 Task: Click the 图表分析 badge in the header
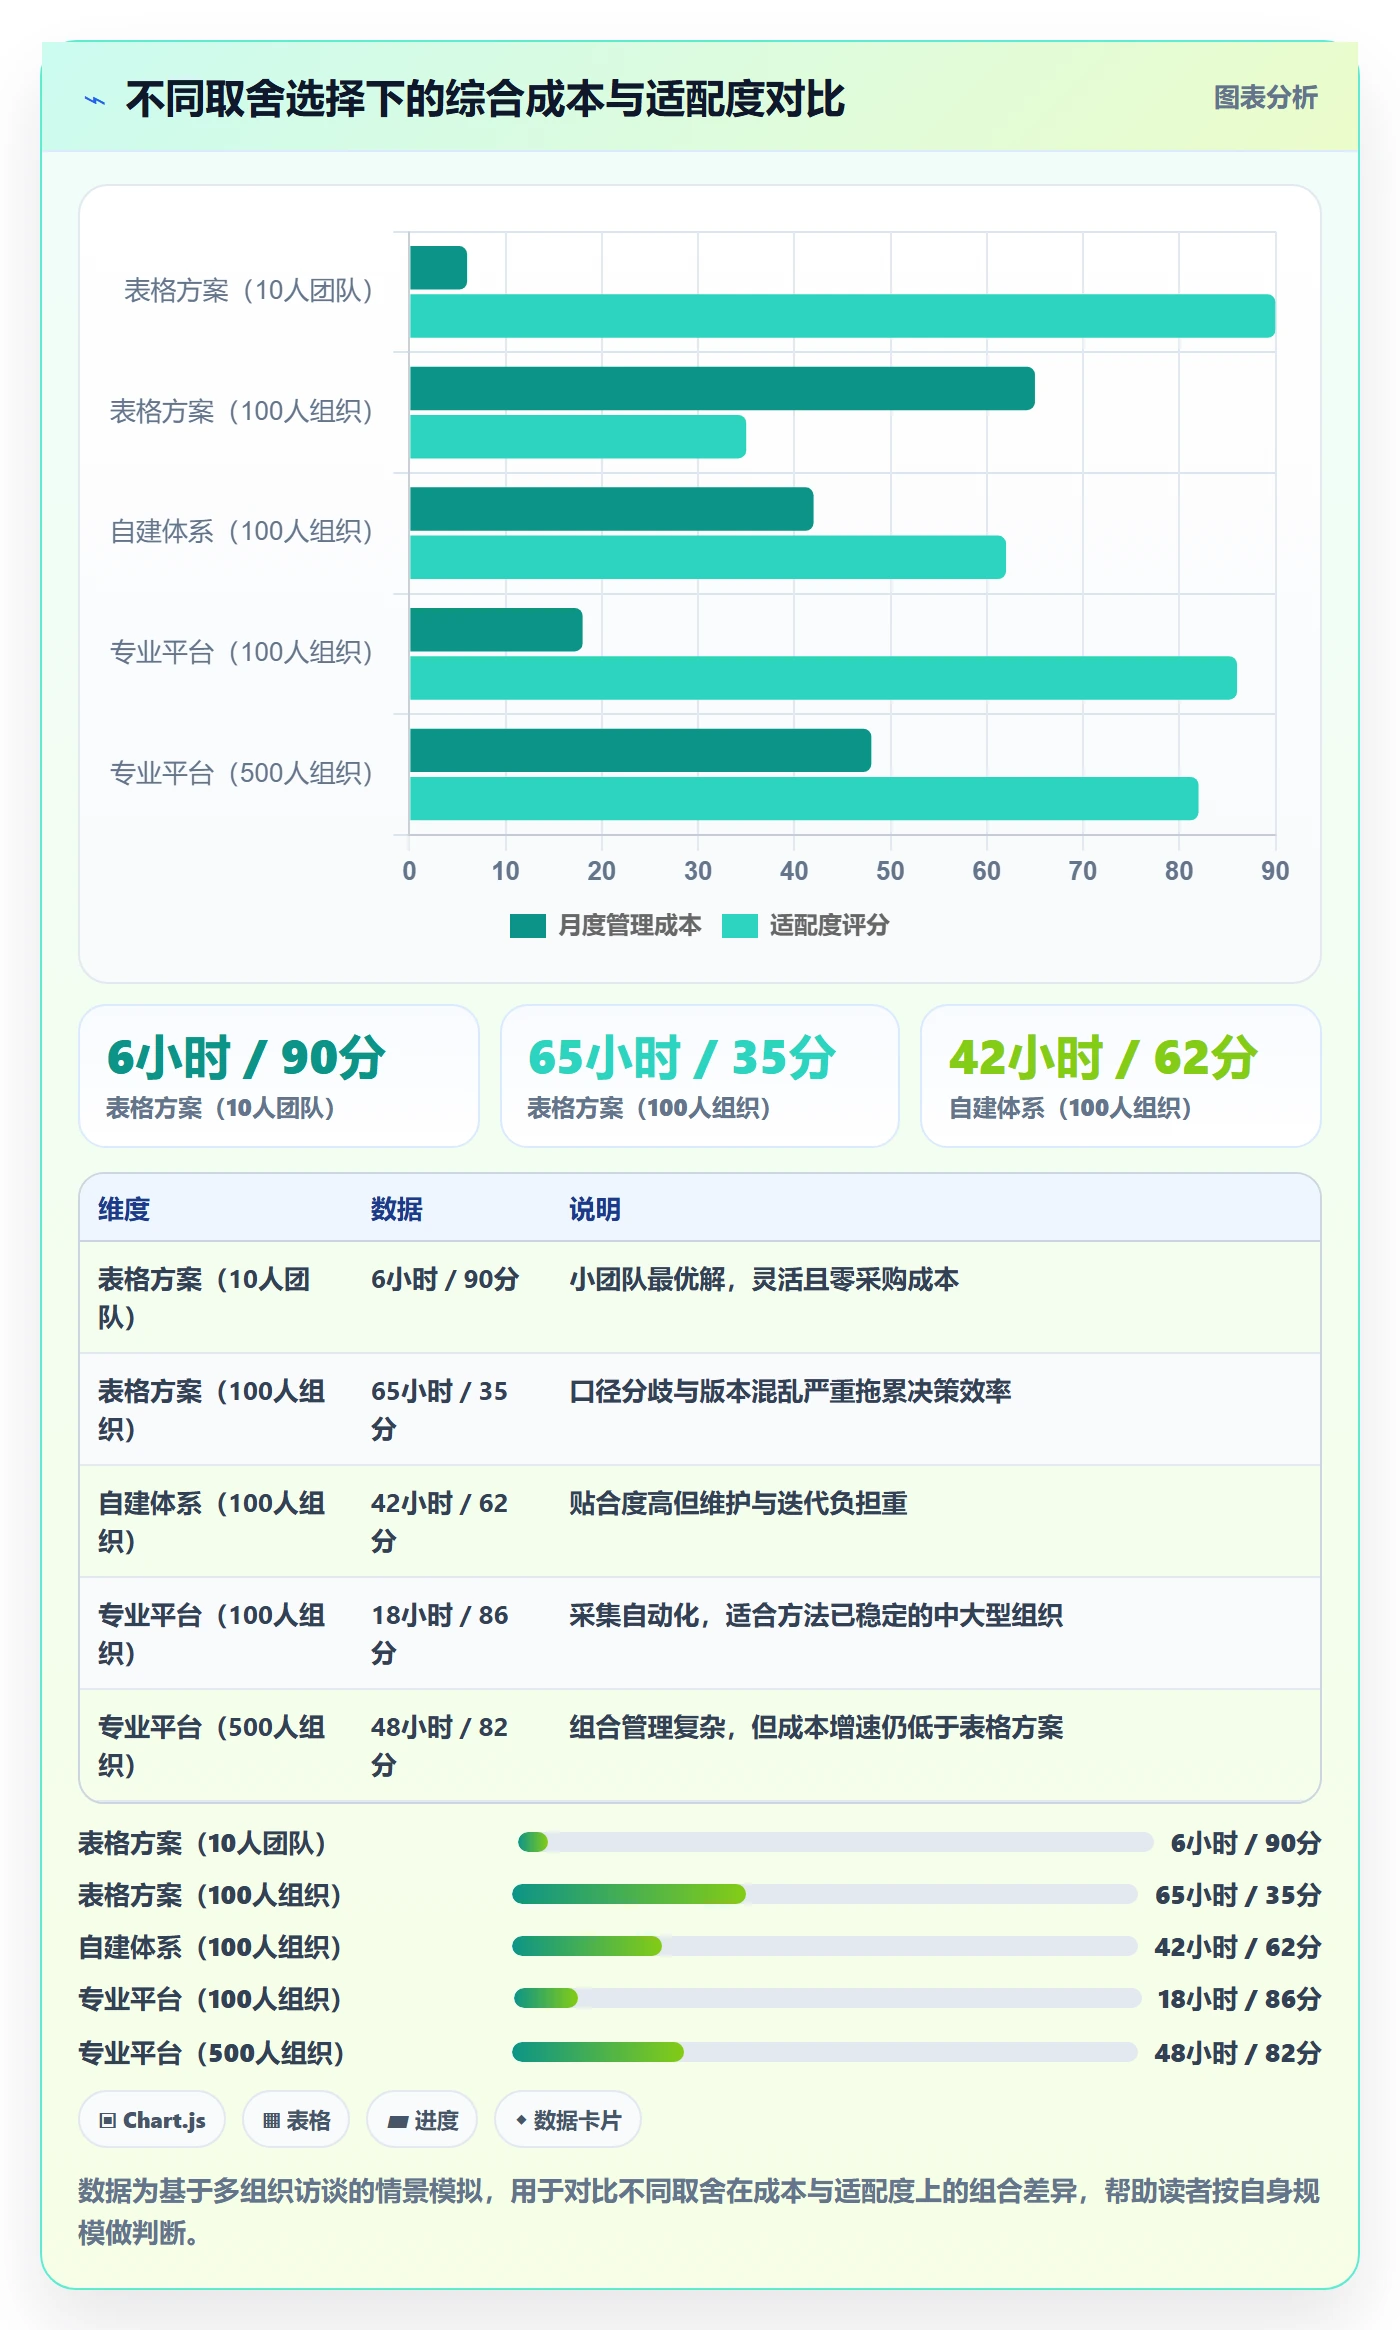(1265, 98)
